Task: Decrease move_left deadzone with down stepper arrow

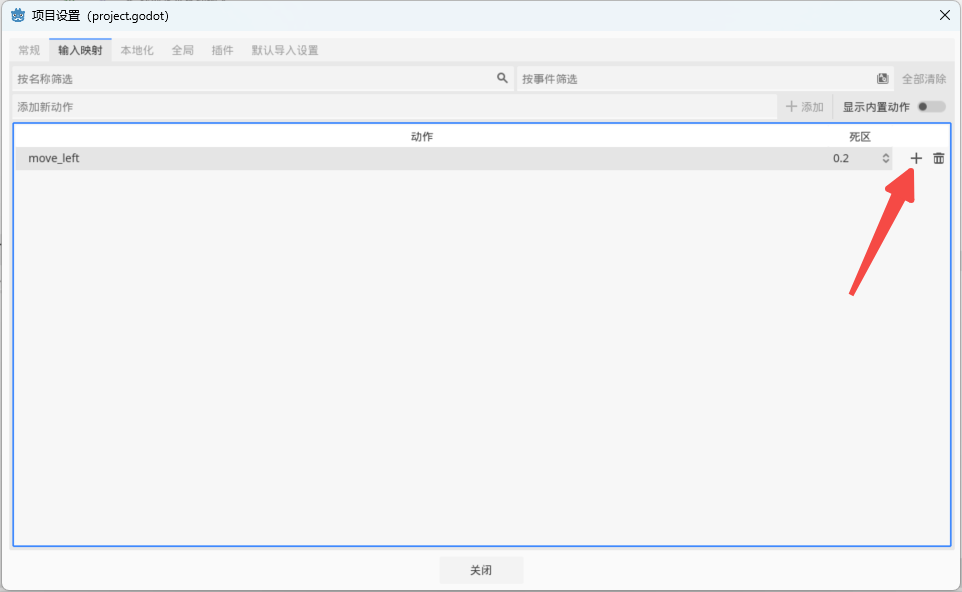Action: (885, 161)
